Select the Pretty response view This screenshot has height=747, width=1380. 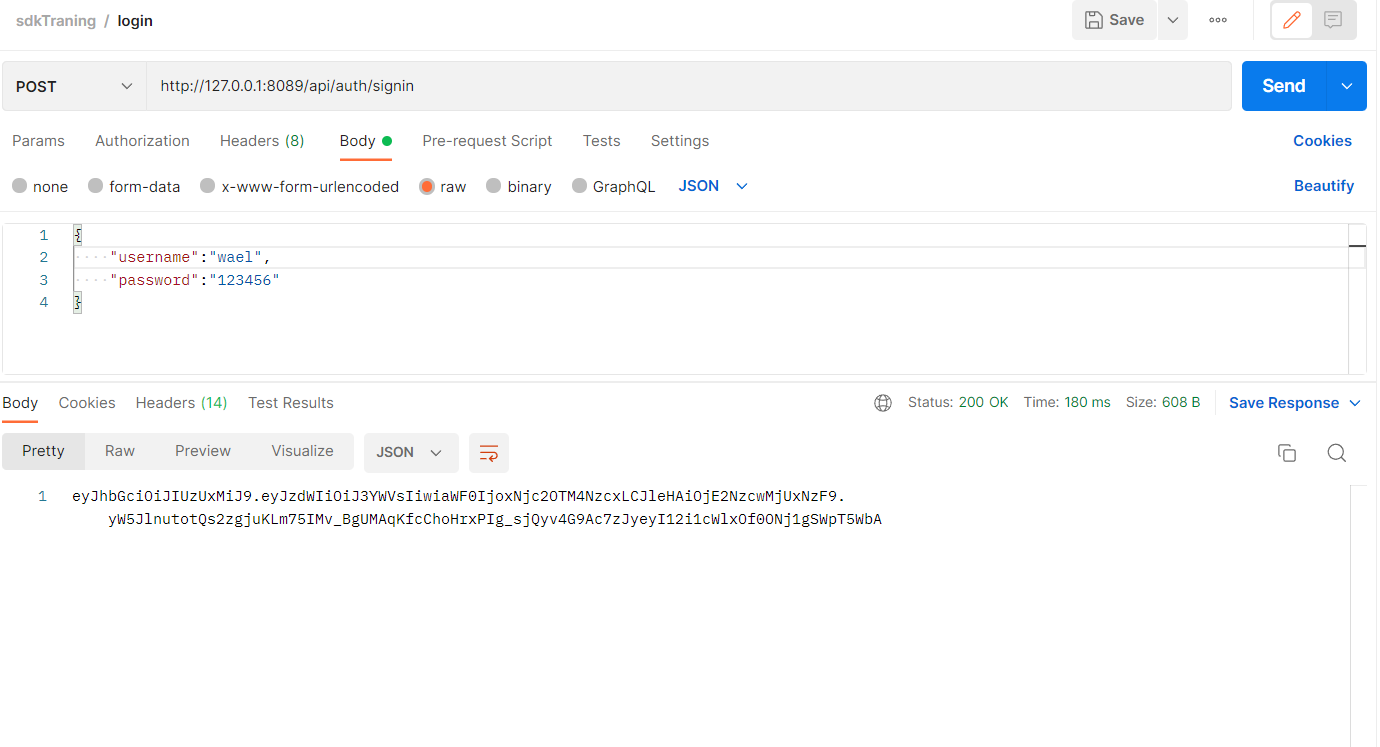tap(43, 451)
